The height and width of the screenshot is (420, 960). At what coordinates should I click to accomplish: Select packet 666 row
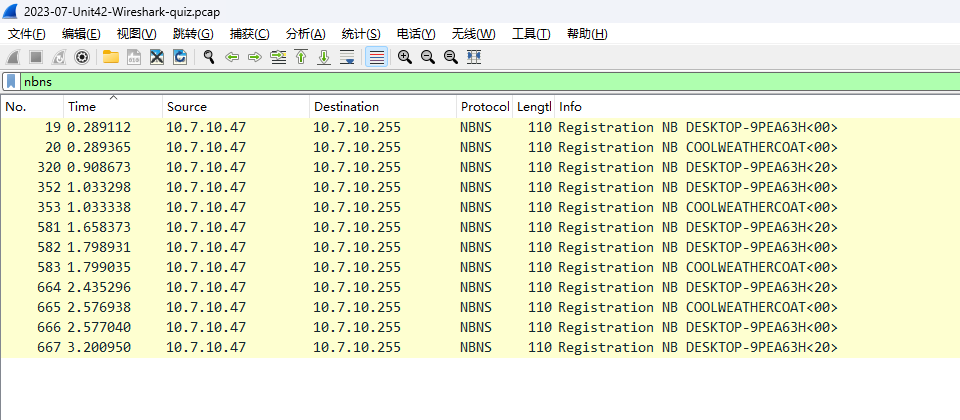[x=480, y=328]
